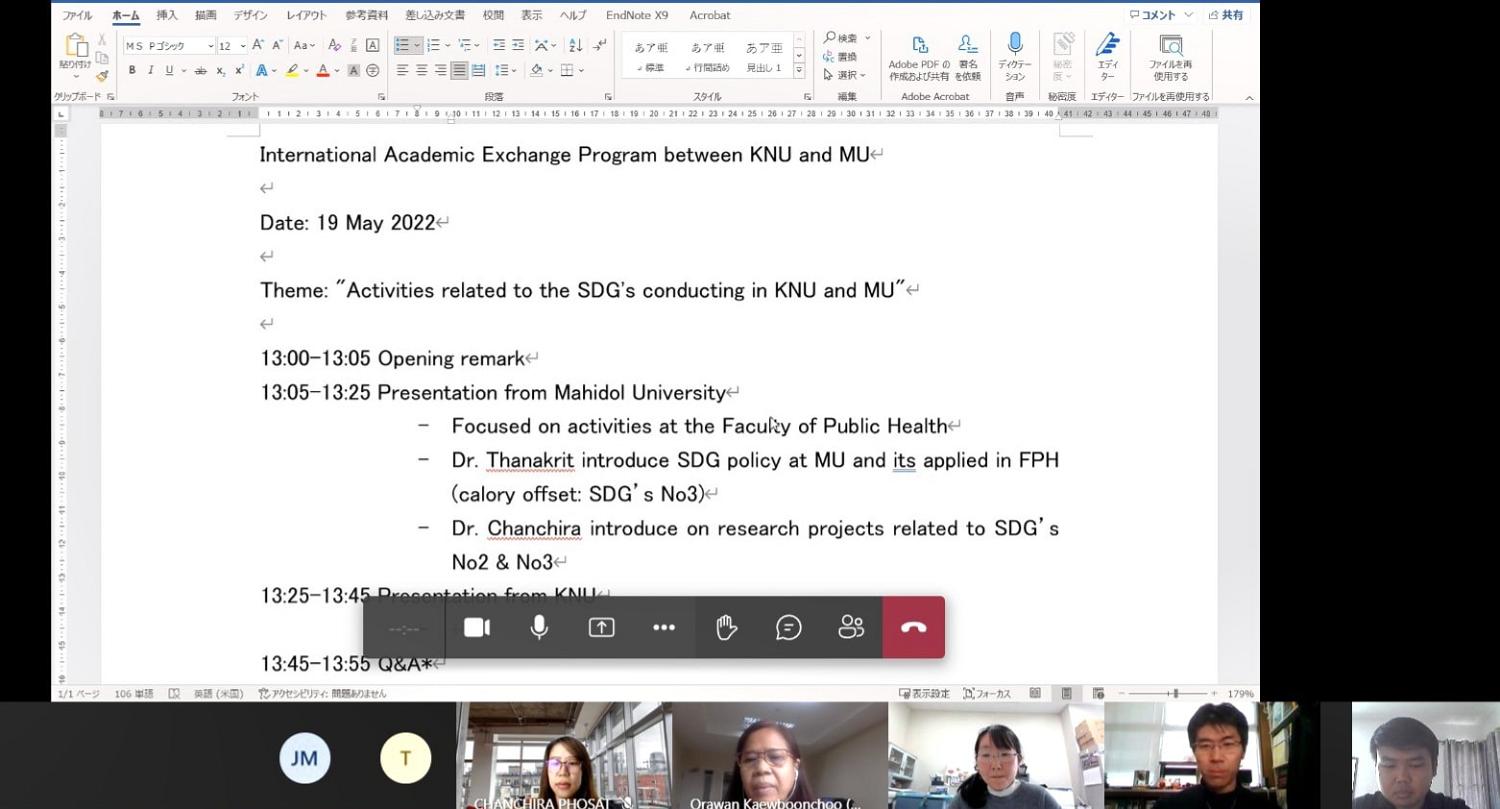The width and height of the screenshot is (1500, 809).
Task: Expand the underline style dropdown arrow
Action: (x=183, y=70)
